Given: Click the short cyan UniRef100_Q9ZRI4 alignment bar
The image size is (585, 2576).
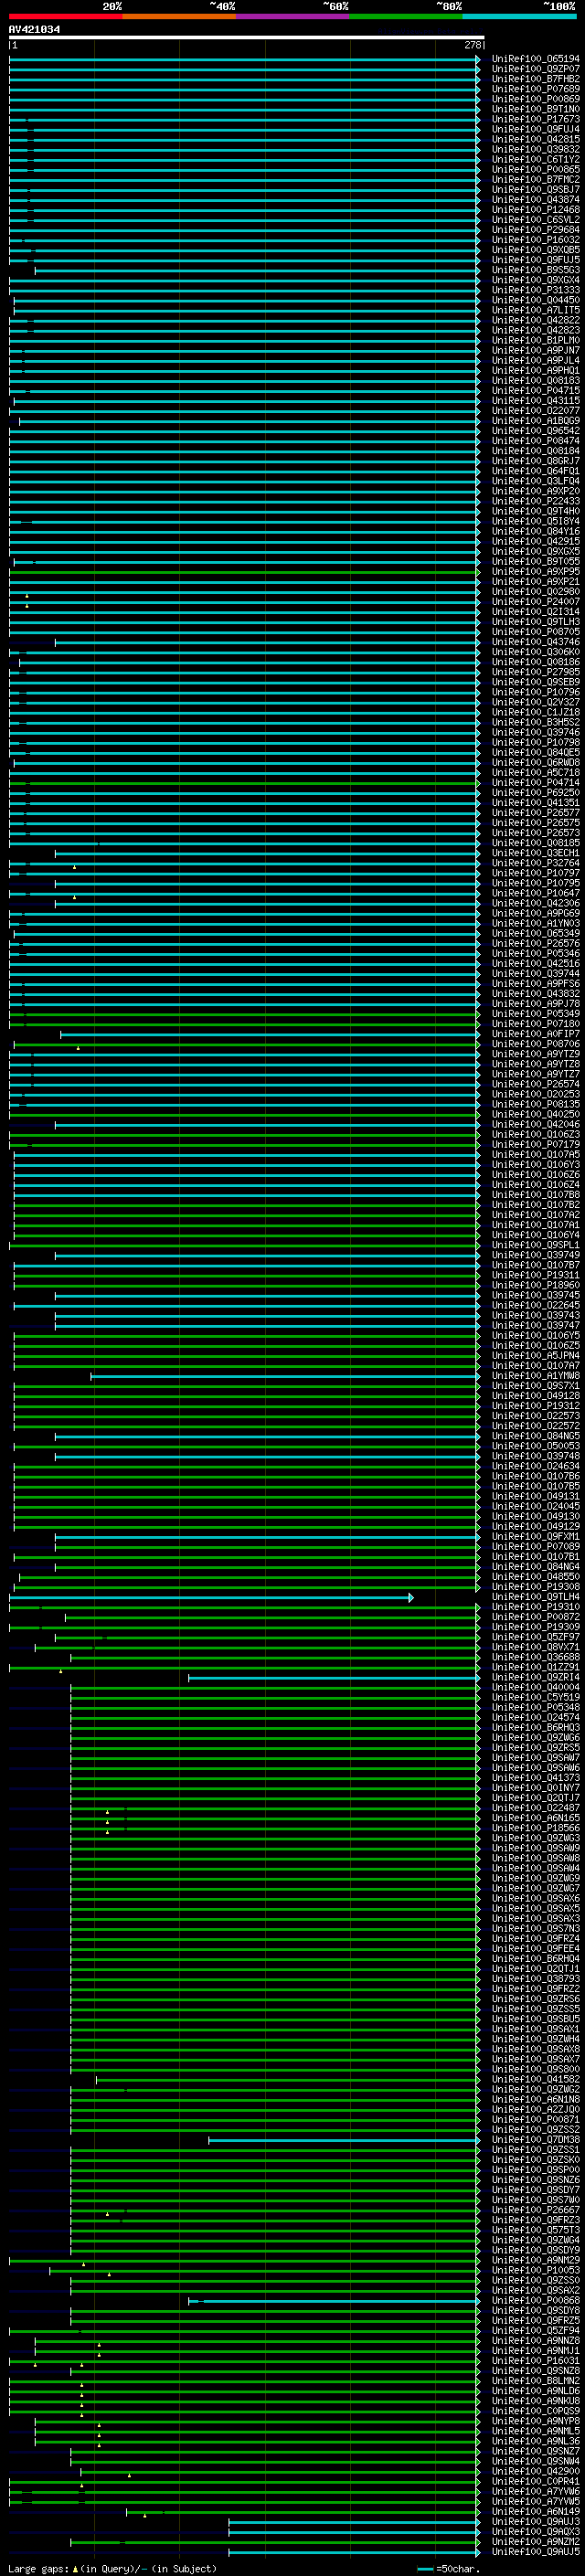Looking at the screenshot, I should click(x=332, y=1677).
